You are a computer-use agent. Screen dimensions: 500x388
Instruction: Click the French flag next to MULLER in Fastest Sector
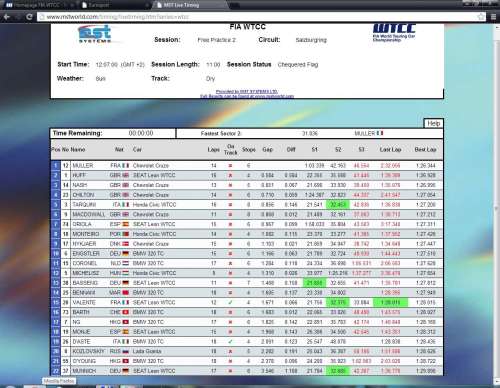(x=380, y=133)
